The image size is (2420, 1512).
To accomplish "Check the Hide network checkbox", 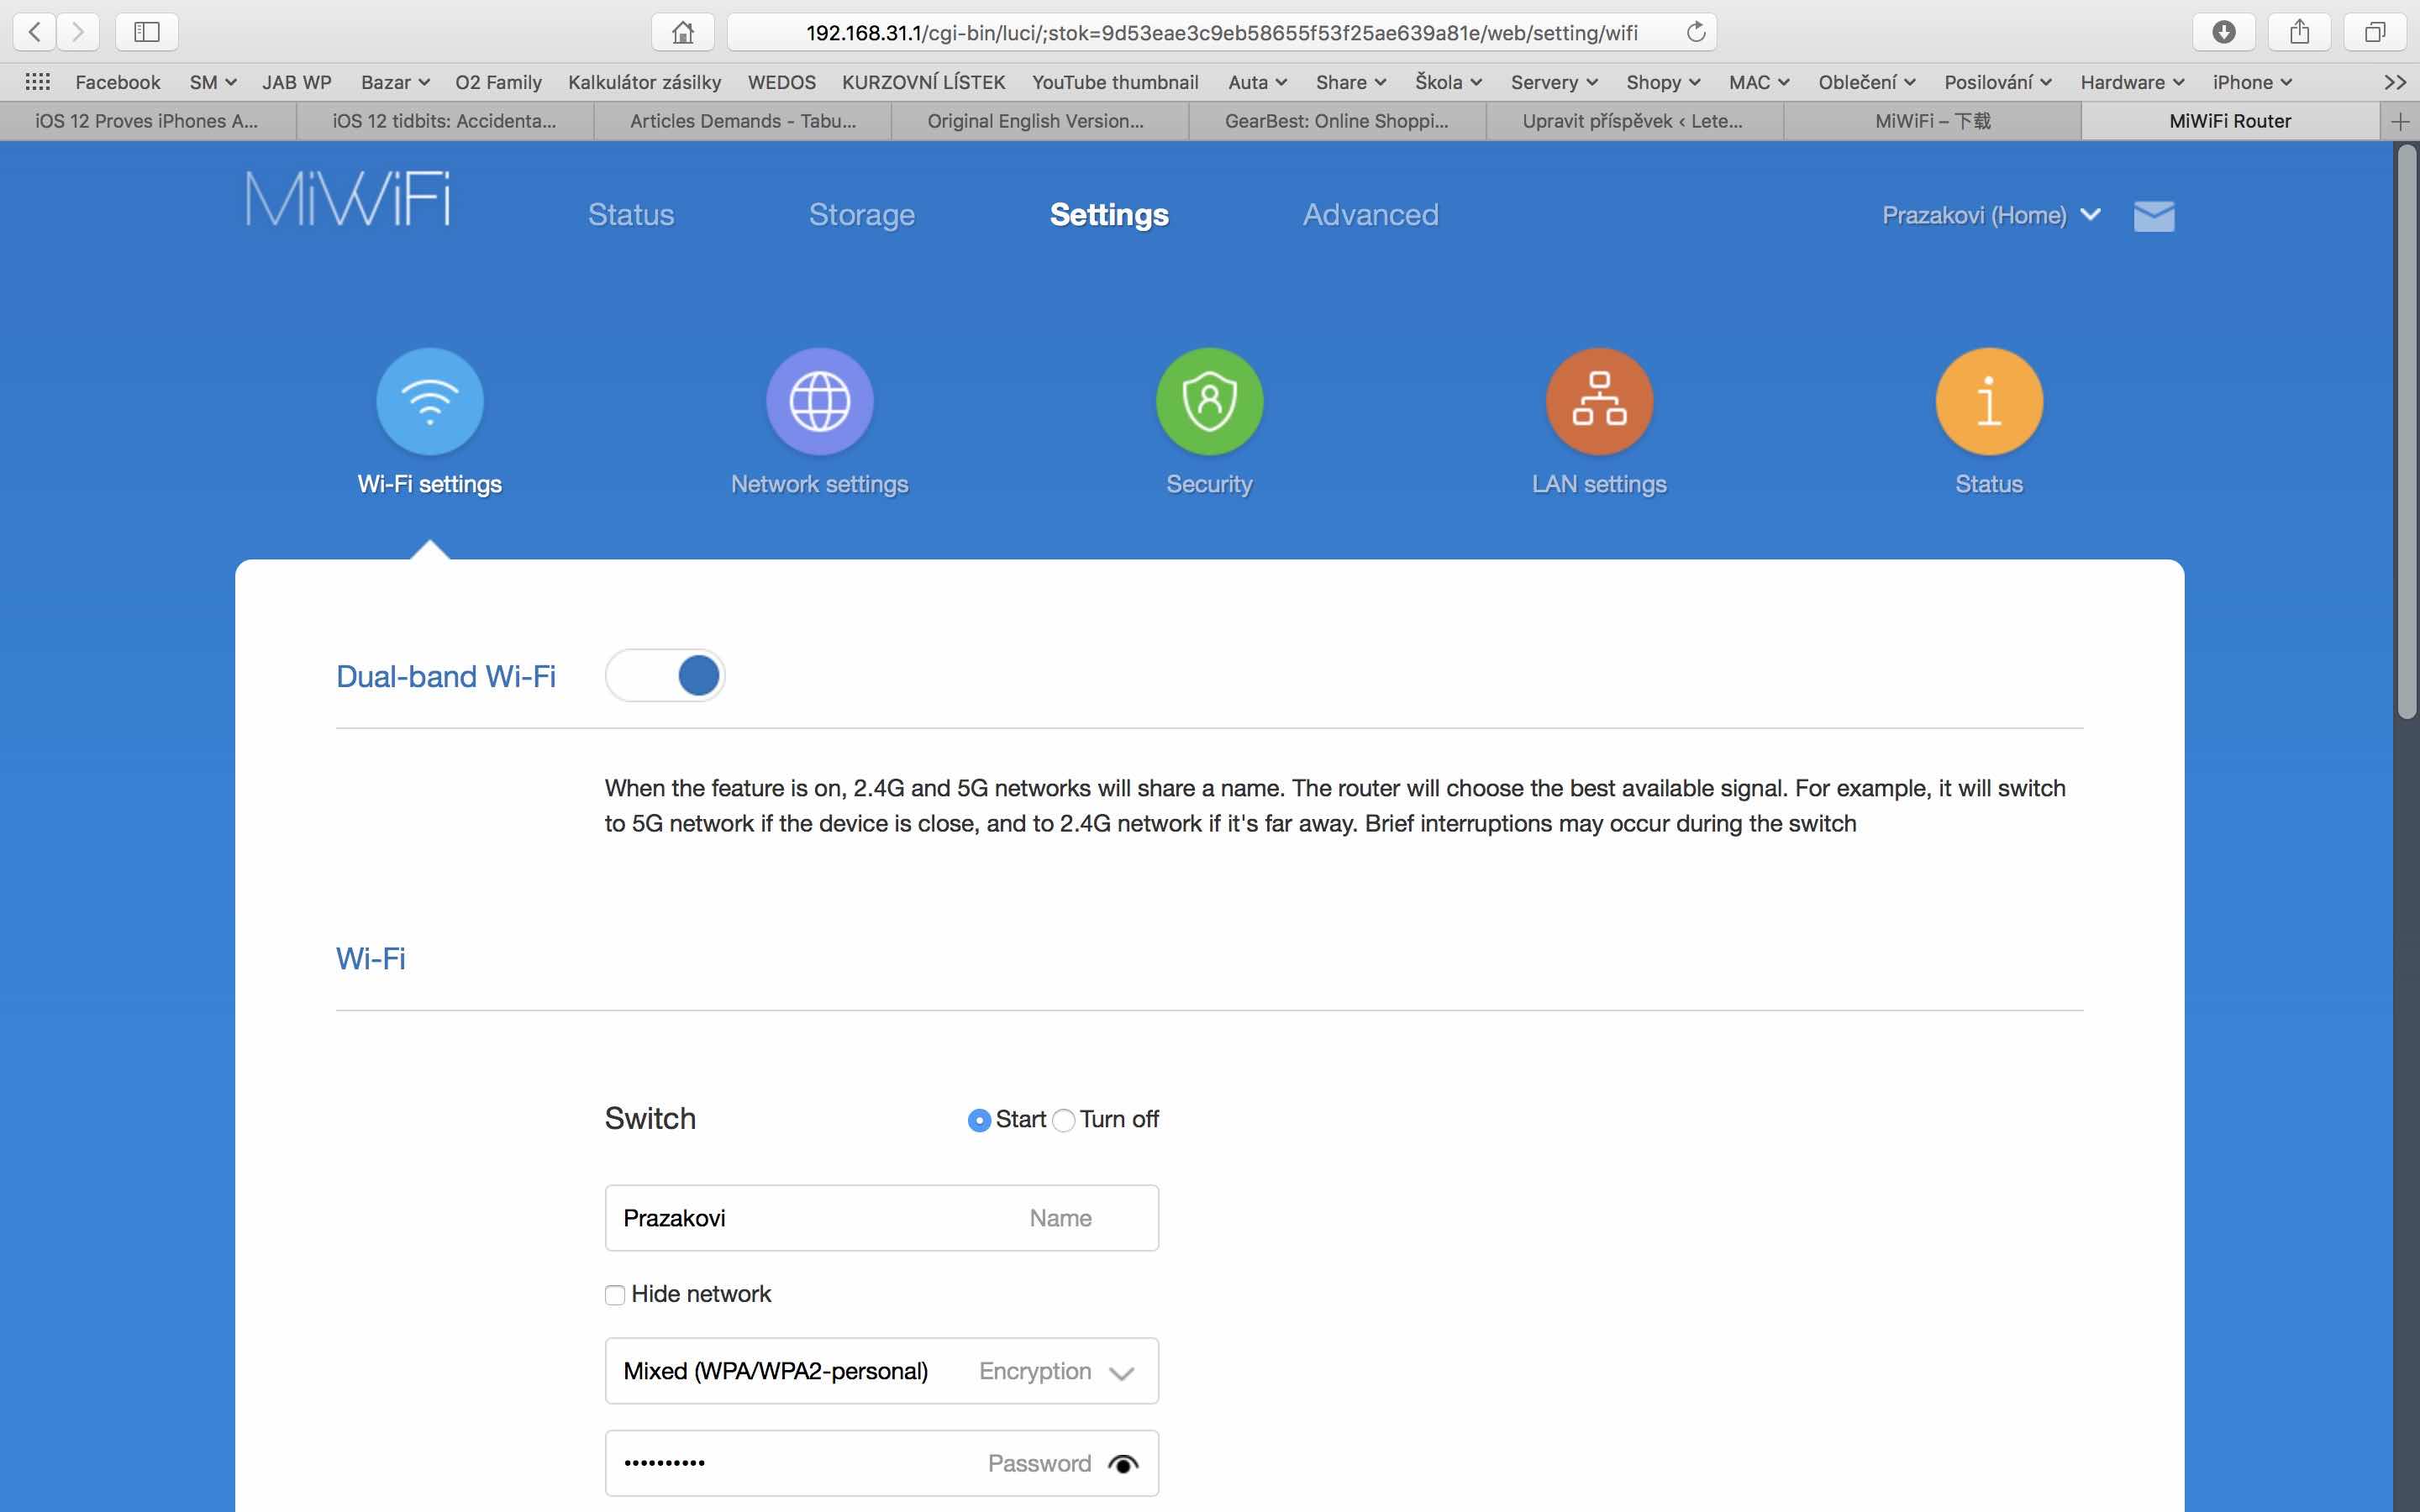I will [615, 1295].
